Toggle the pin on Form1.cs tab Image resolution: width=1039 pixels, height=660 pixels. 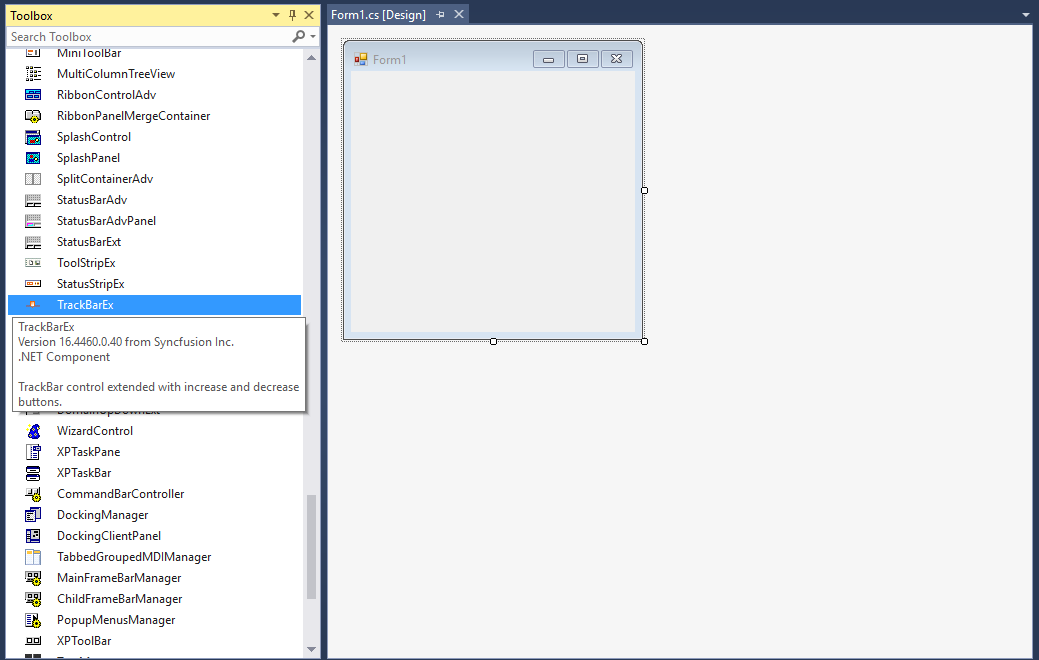[439, 14]
